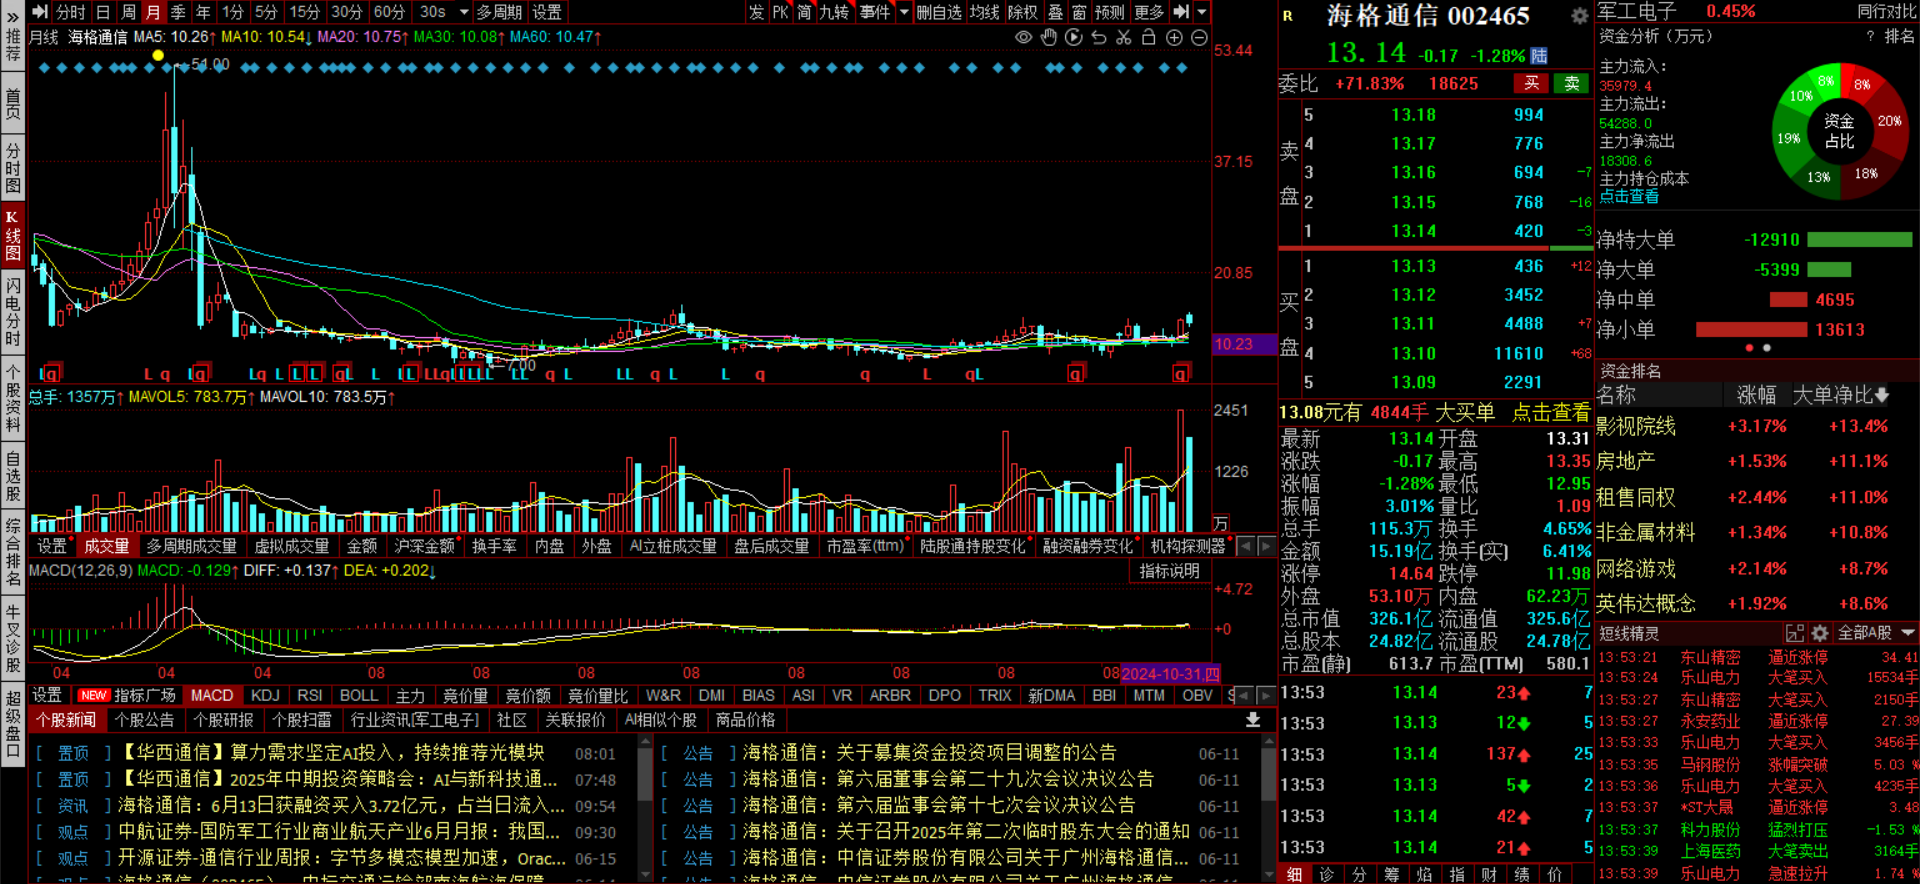Click the pop-out window icon in 短线精灵
1920x884 pixels.
pos(1795,633)
